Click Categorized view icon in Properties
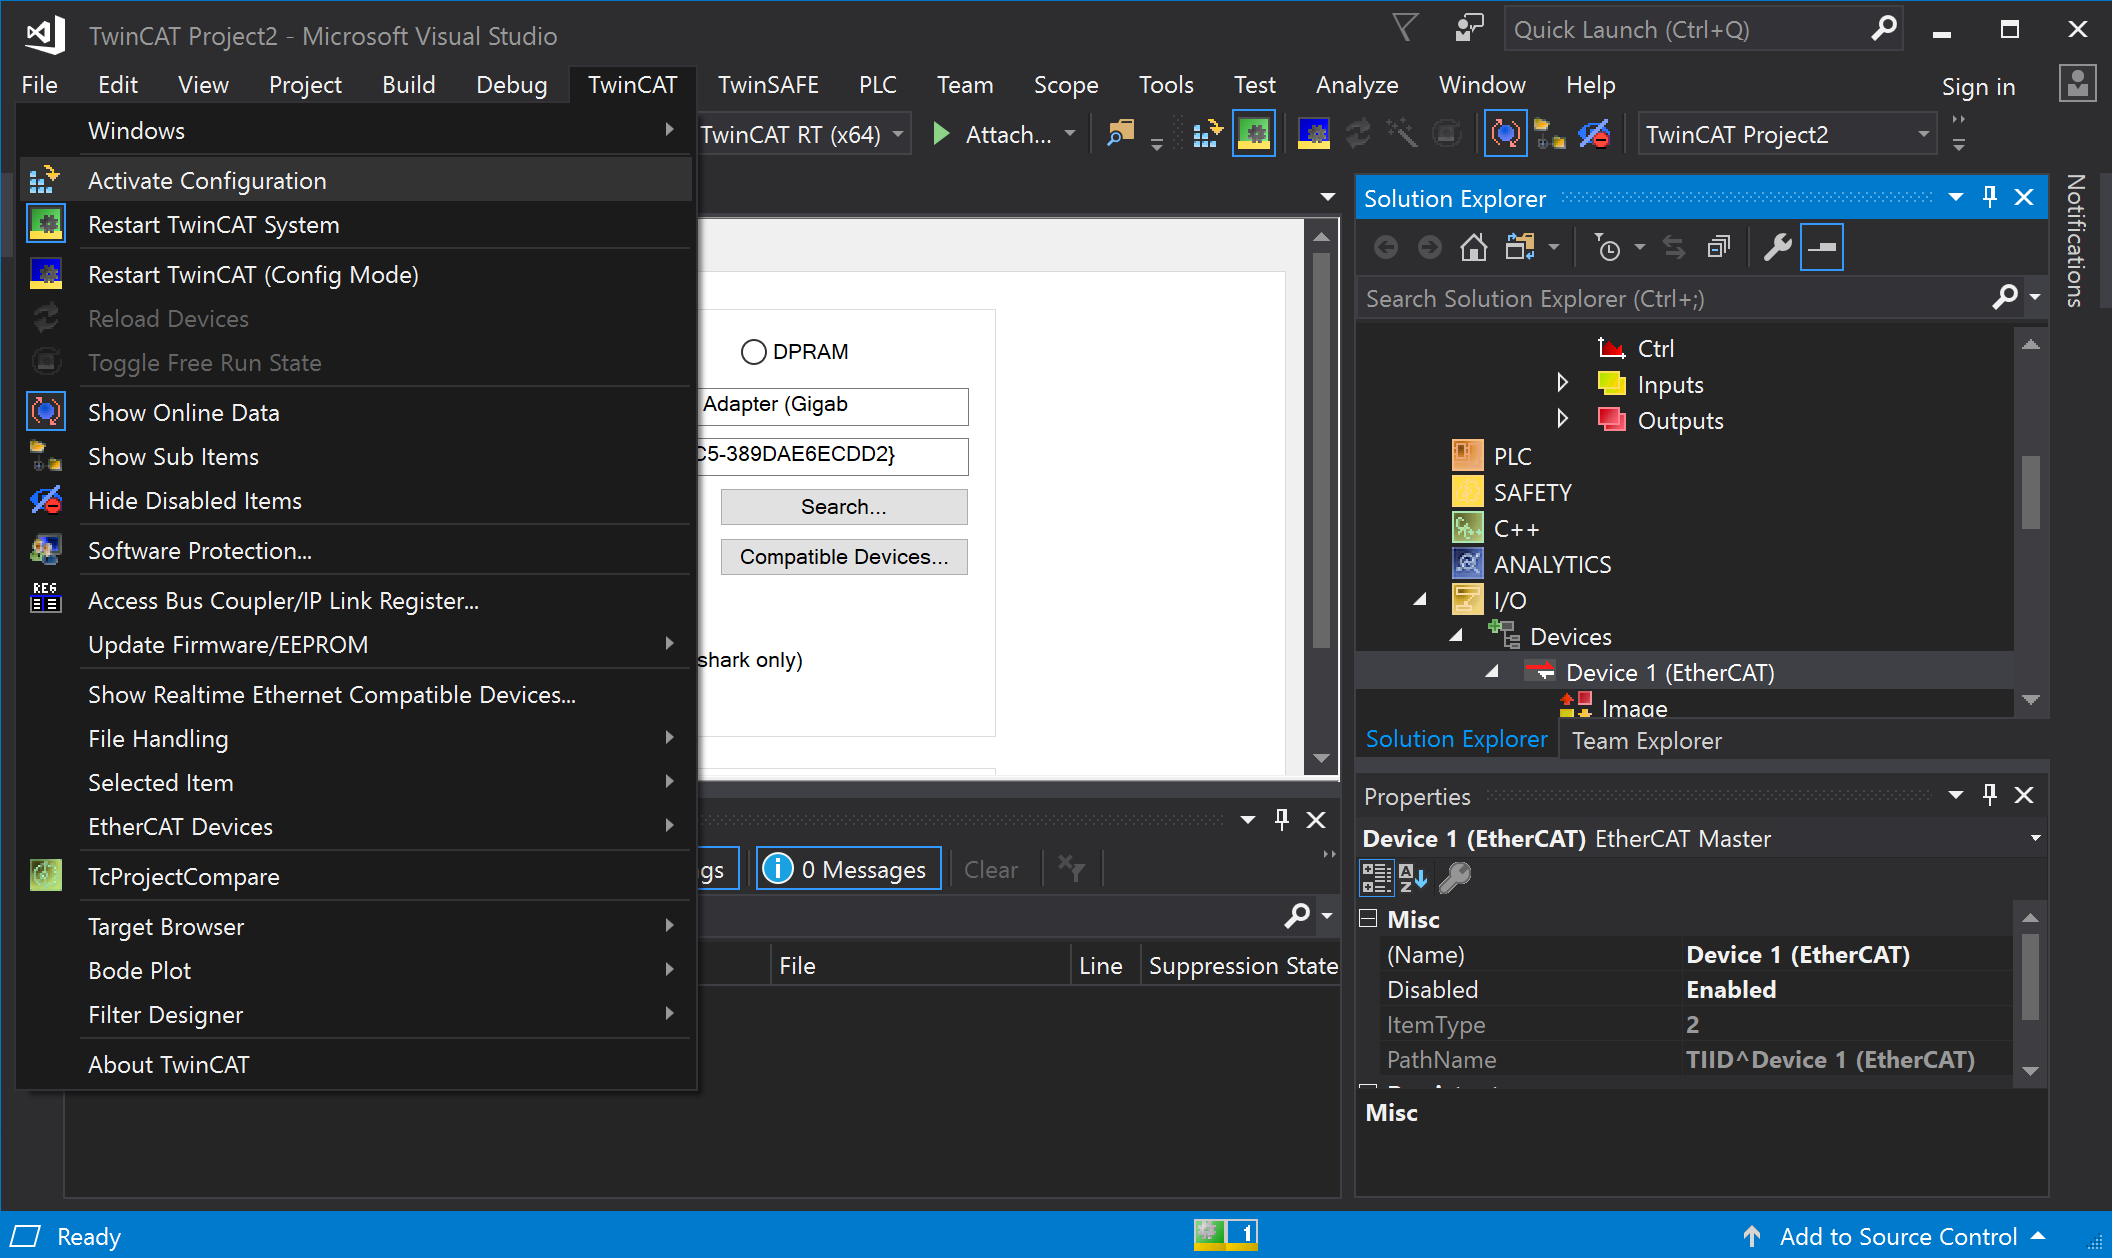 (1376, 878)
